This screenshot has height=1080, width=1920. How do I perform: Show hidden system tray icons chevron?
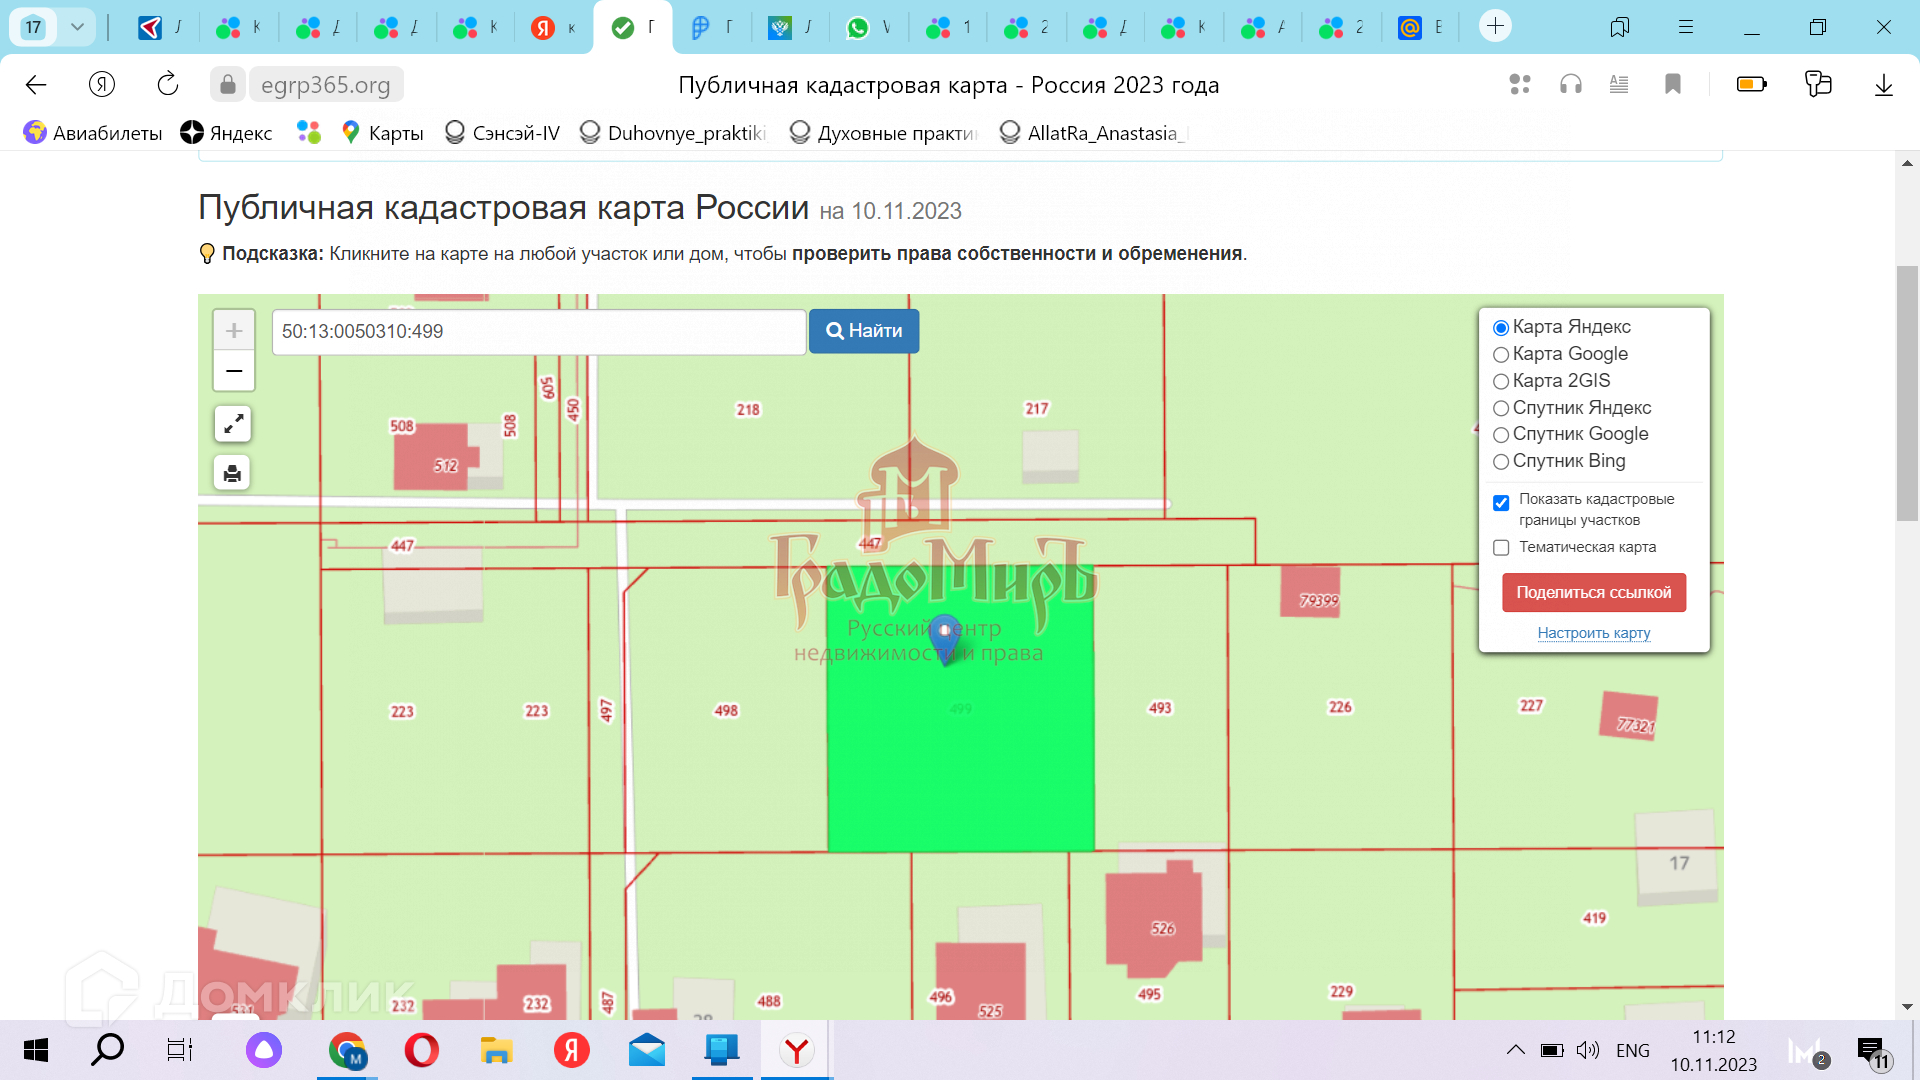tap(1516, 1050)
